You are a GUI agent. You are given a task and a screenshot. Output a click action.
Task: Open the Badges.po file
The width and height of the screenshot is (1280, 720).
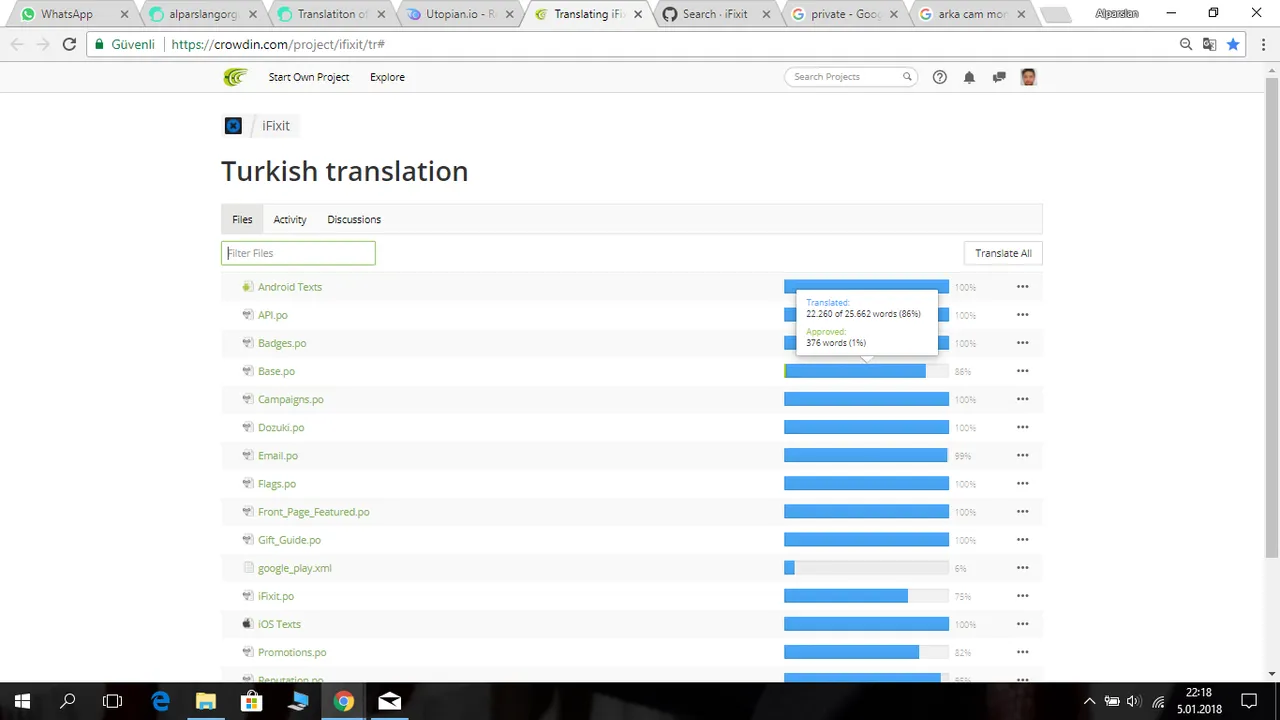click(x=282, y=343)
